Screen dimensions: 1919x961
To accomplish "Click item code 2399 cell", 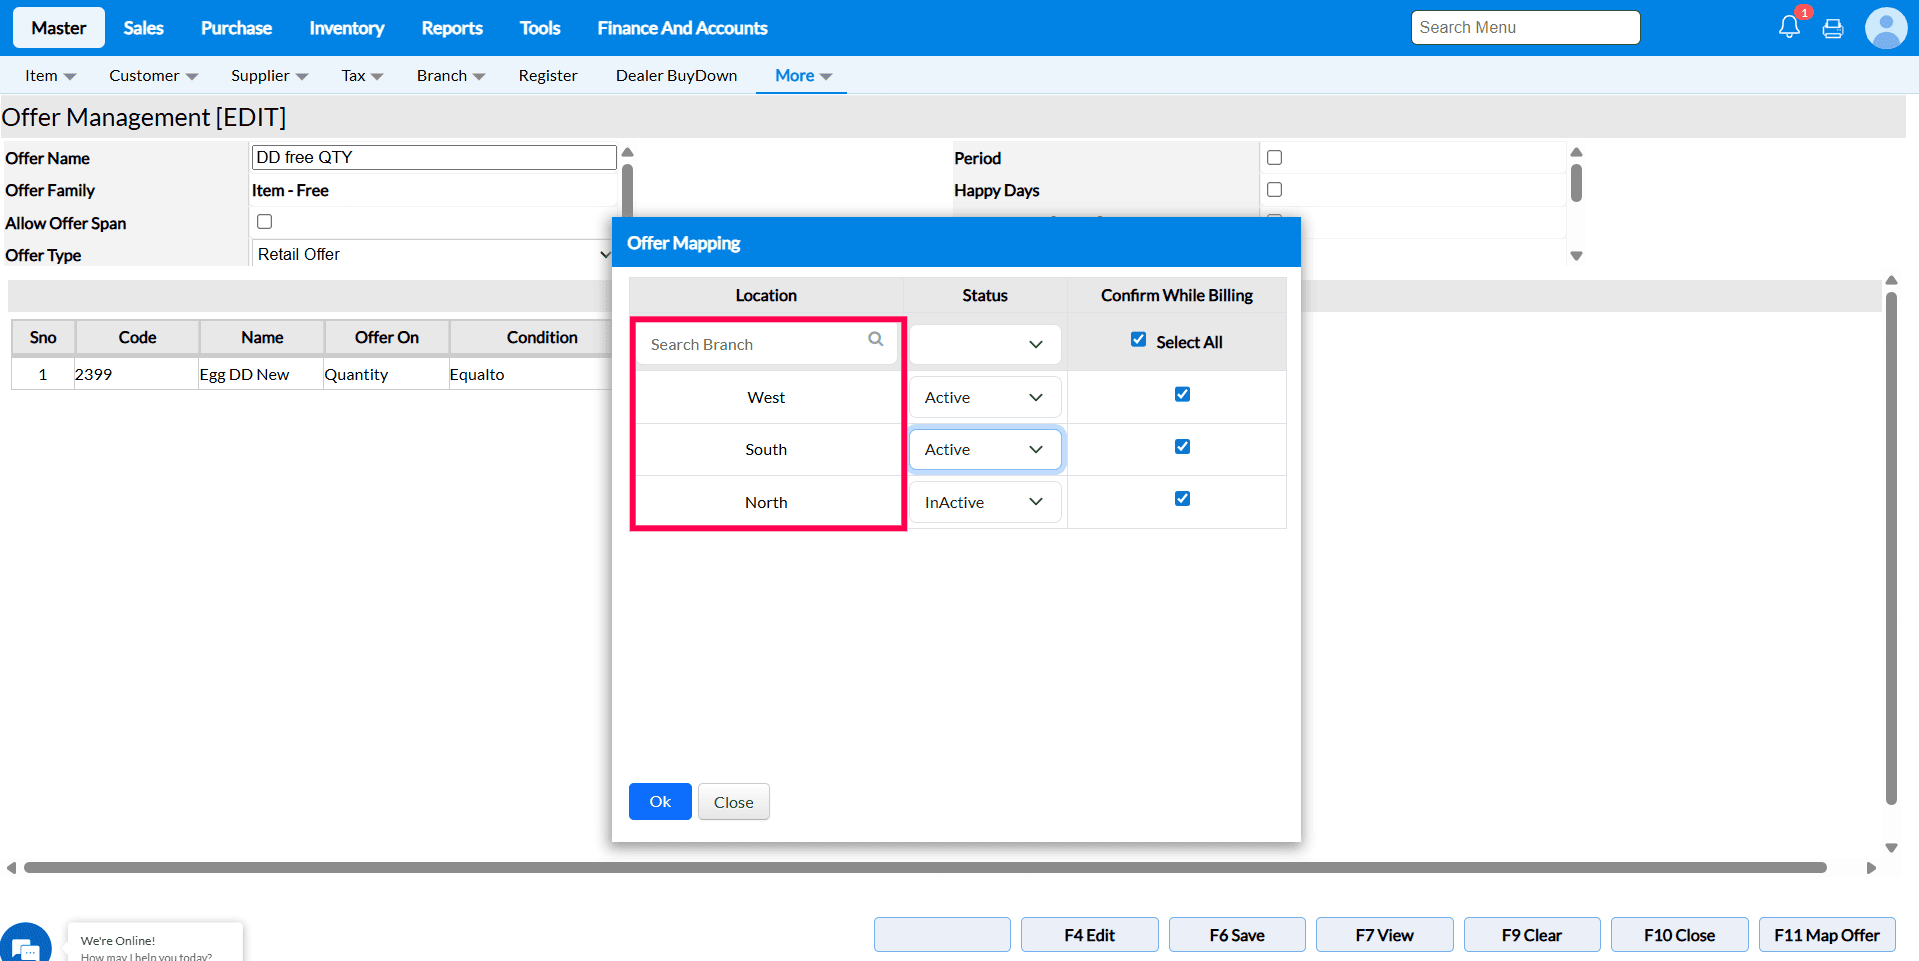I will click(137, 374).
